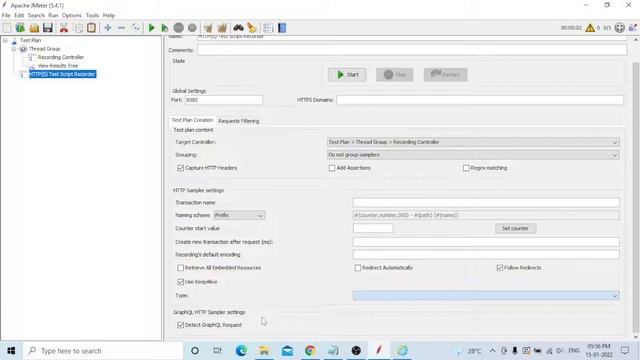640x360 pixels.
Task: Click the Copy icon in toolbar
Action: tap(78, 28)
